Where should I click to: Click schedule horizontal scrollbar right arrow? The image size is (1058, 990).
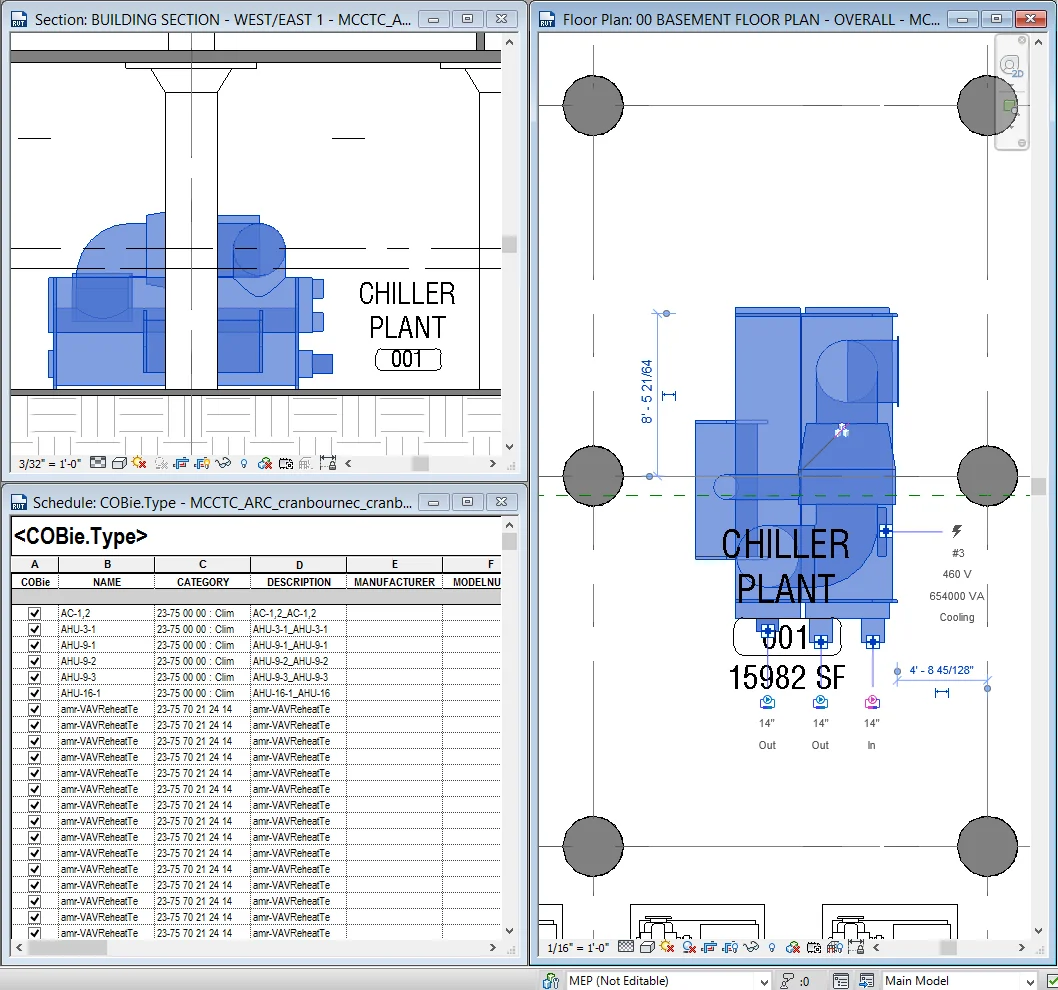pyautogui.click(x=493, y=947)
